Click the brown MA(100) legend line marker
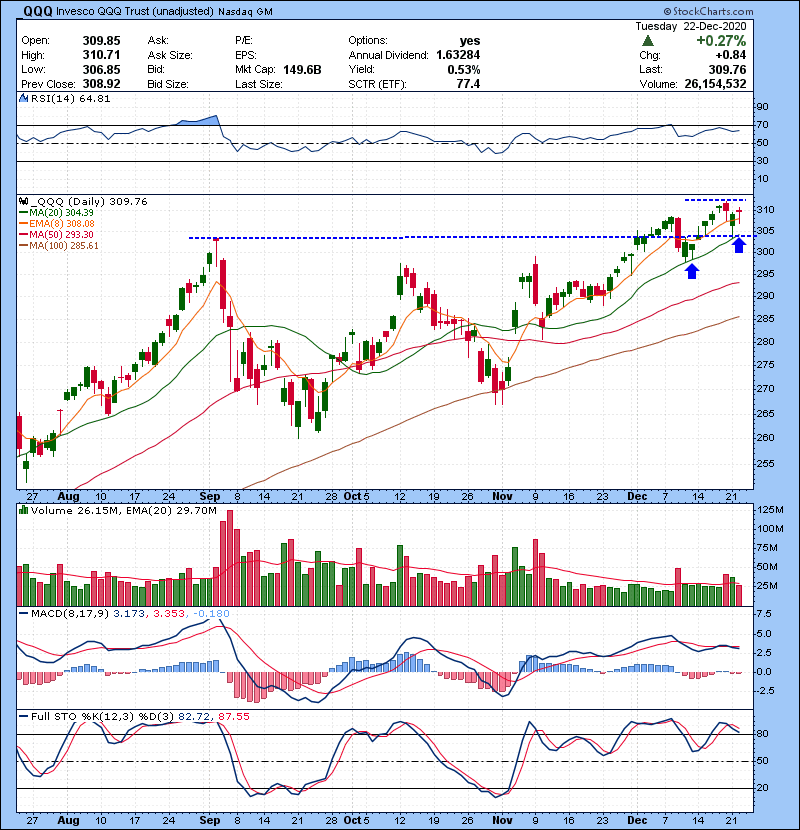 [x=23, y=246]
